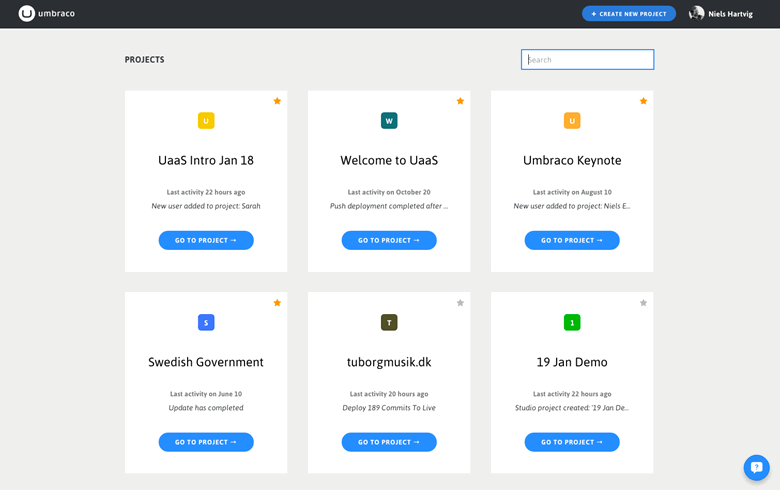Star the 19 Jan Demo project

643,302
